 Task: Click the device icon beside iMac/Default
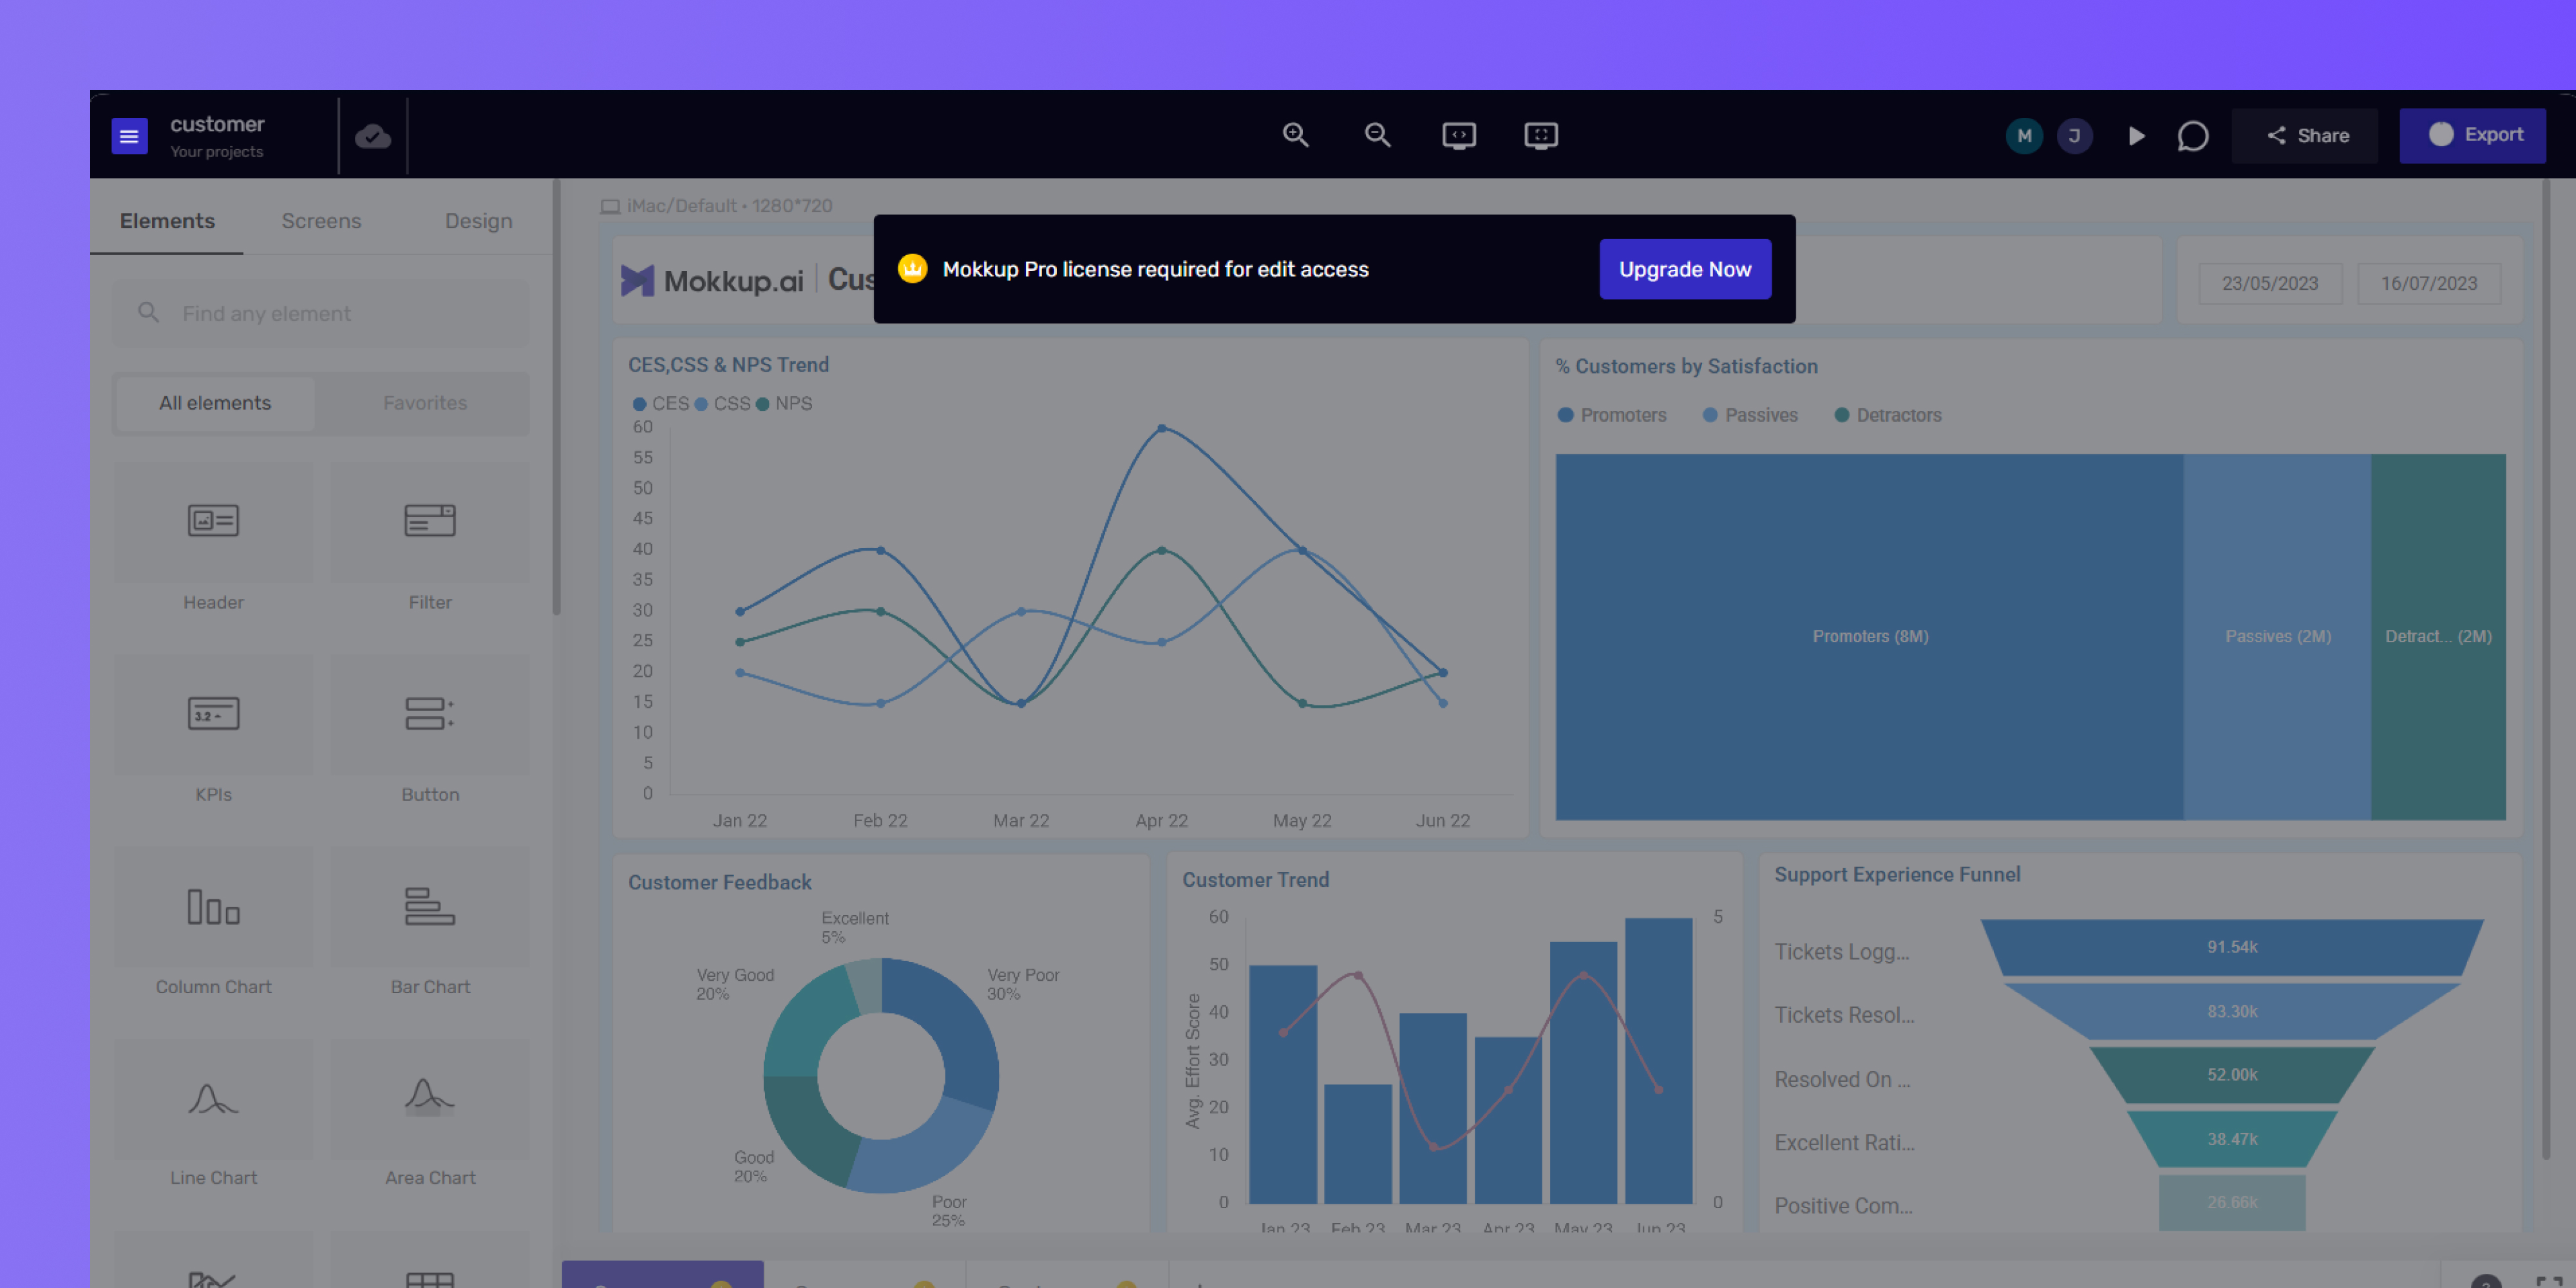pos(610,206)
